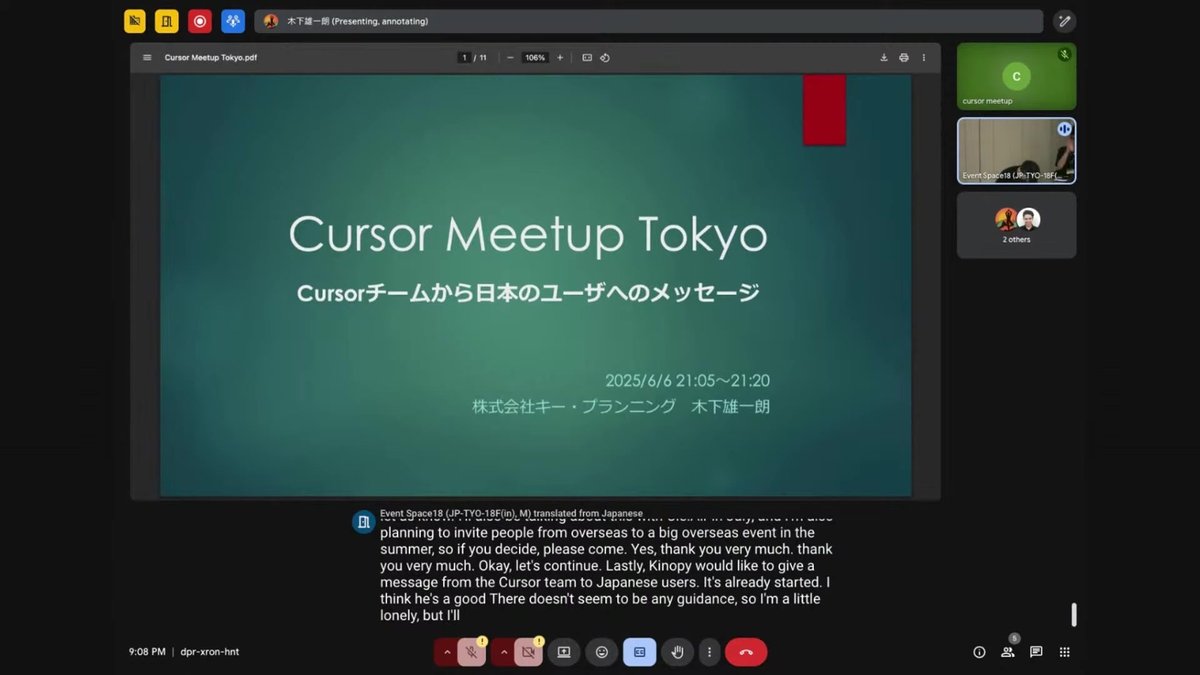Open the participants list
The height and width of the screenshot is (675, 1200).
(1008, 651)
